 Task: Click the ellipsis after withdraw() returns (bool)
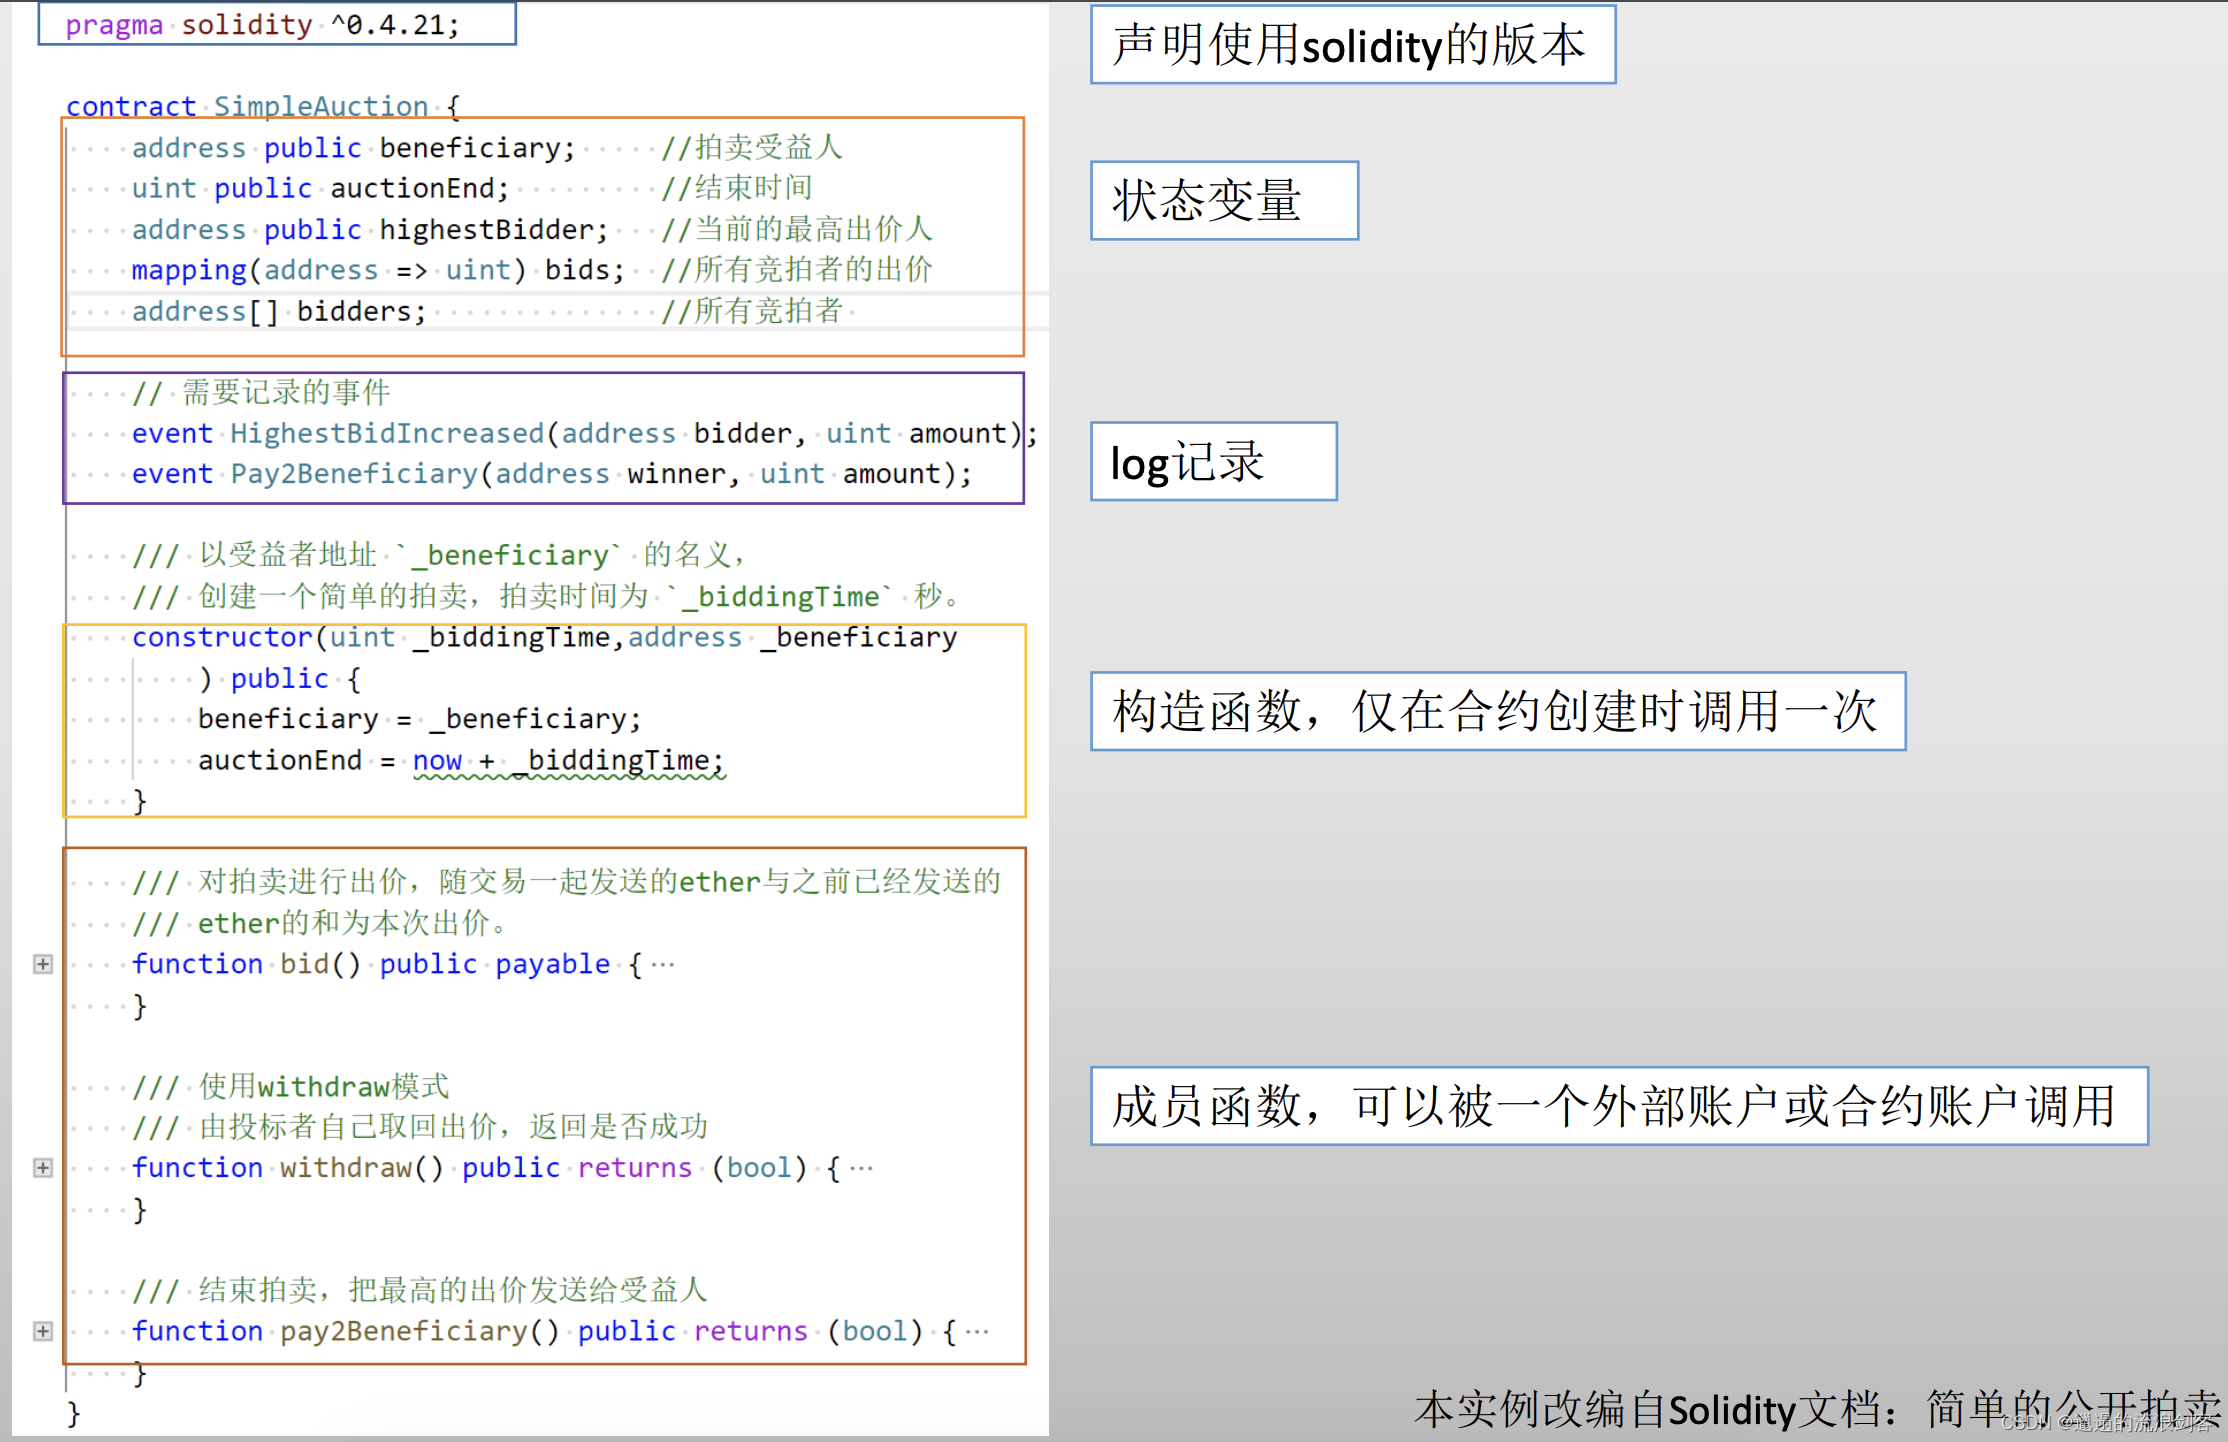862,1167
